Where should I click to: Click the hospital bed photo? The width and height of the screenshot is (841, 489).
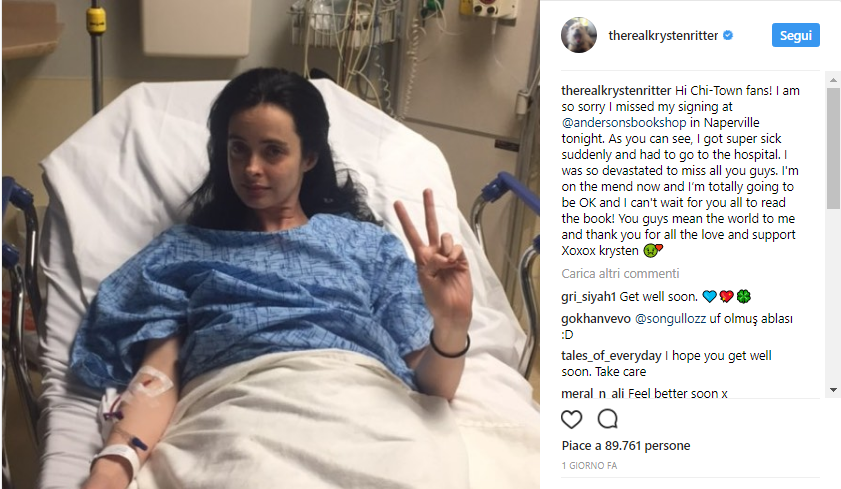(271, 244)
